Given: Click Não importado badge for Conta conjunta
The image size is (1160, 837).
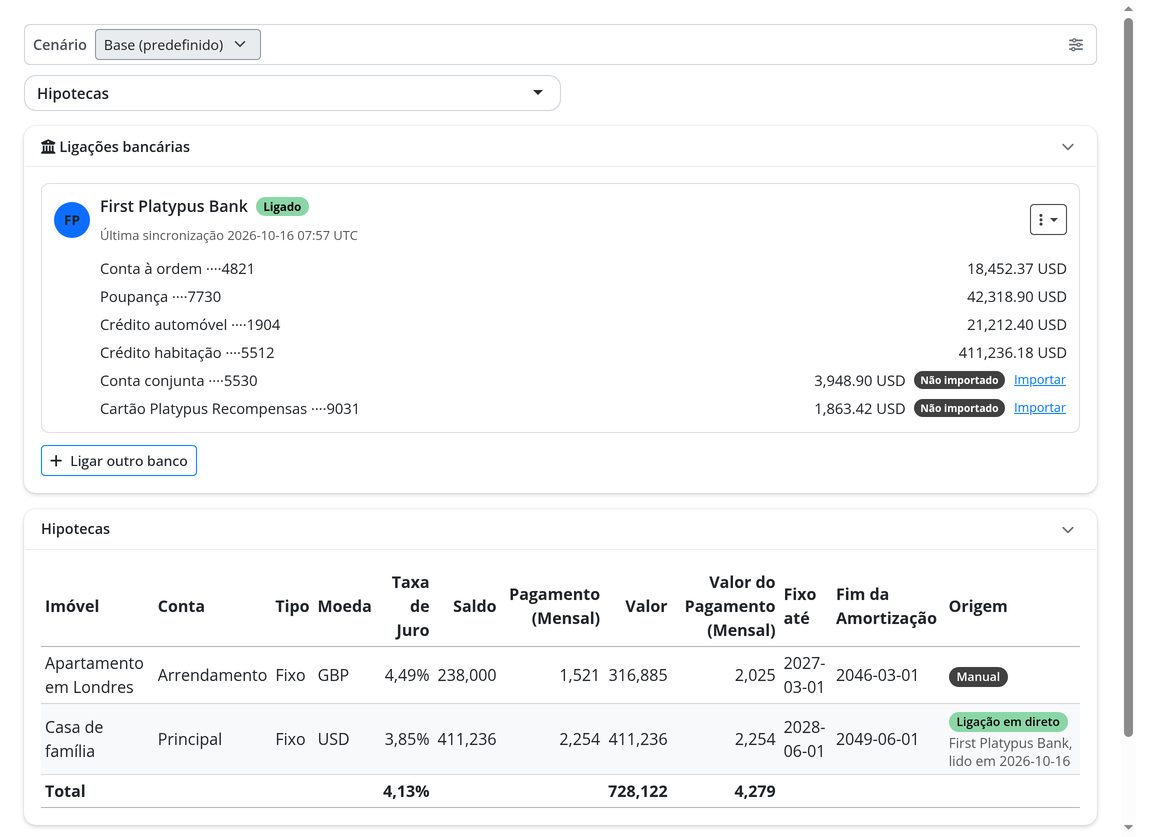Looking at the screenshot, I should point(960,380).
